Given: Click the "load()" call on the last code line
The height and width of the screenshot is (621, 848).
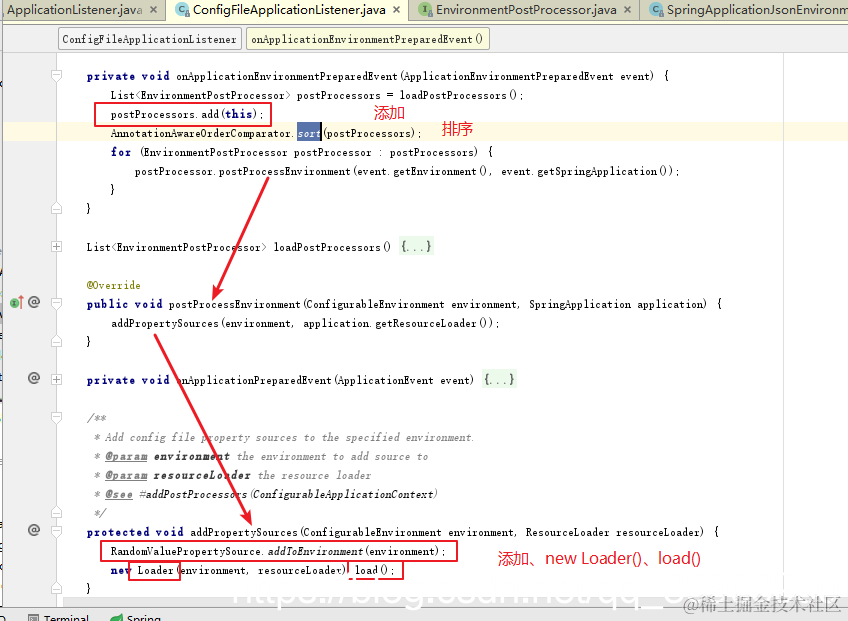Looking at the screenshot, I should (372, 570).
